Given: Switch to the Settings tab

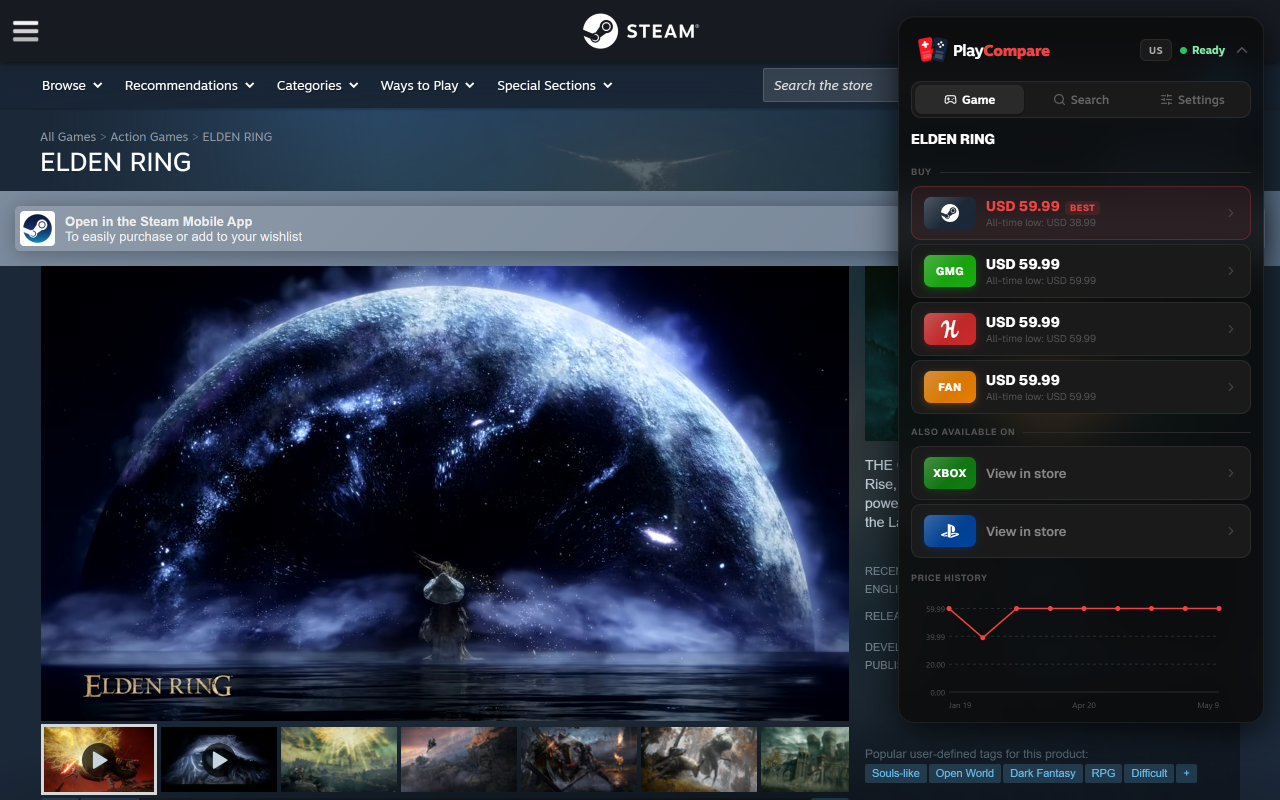Looking at the screenshot, I should [1192, 100].
